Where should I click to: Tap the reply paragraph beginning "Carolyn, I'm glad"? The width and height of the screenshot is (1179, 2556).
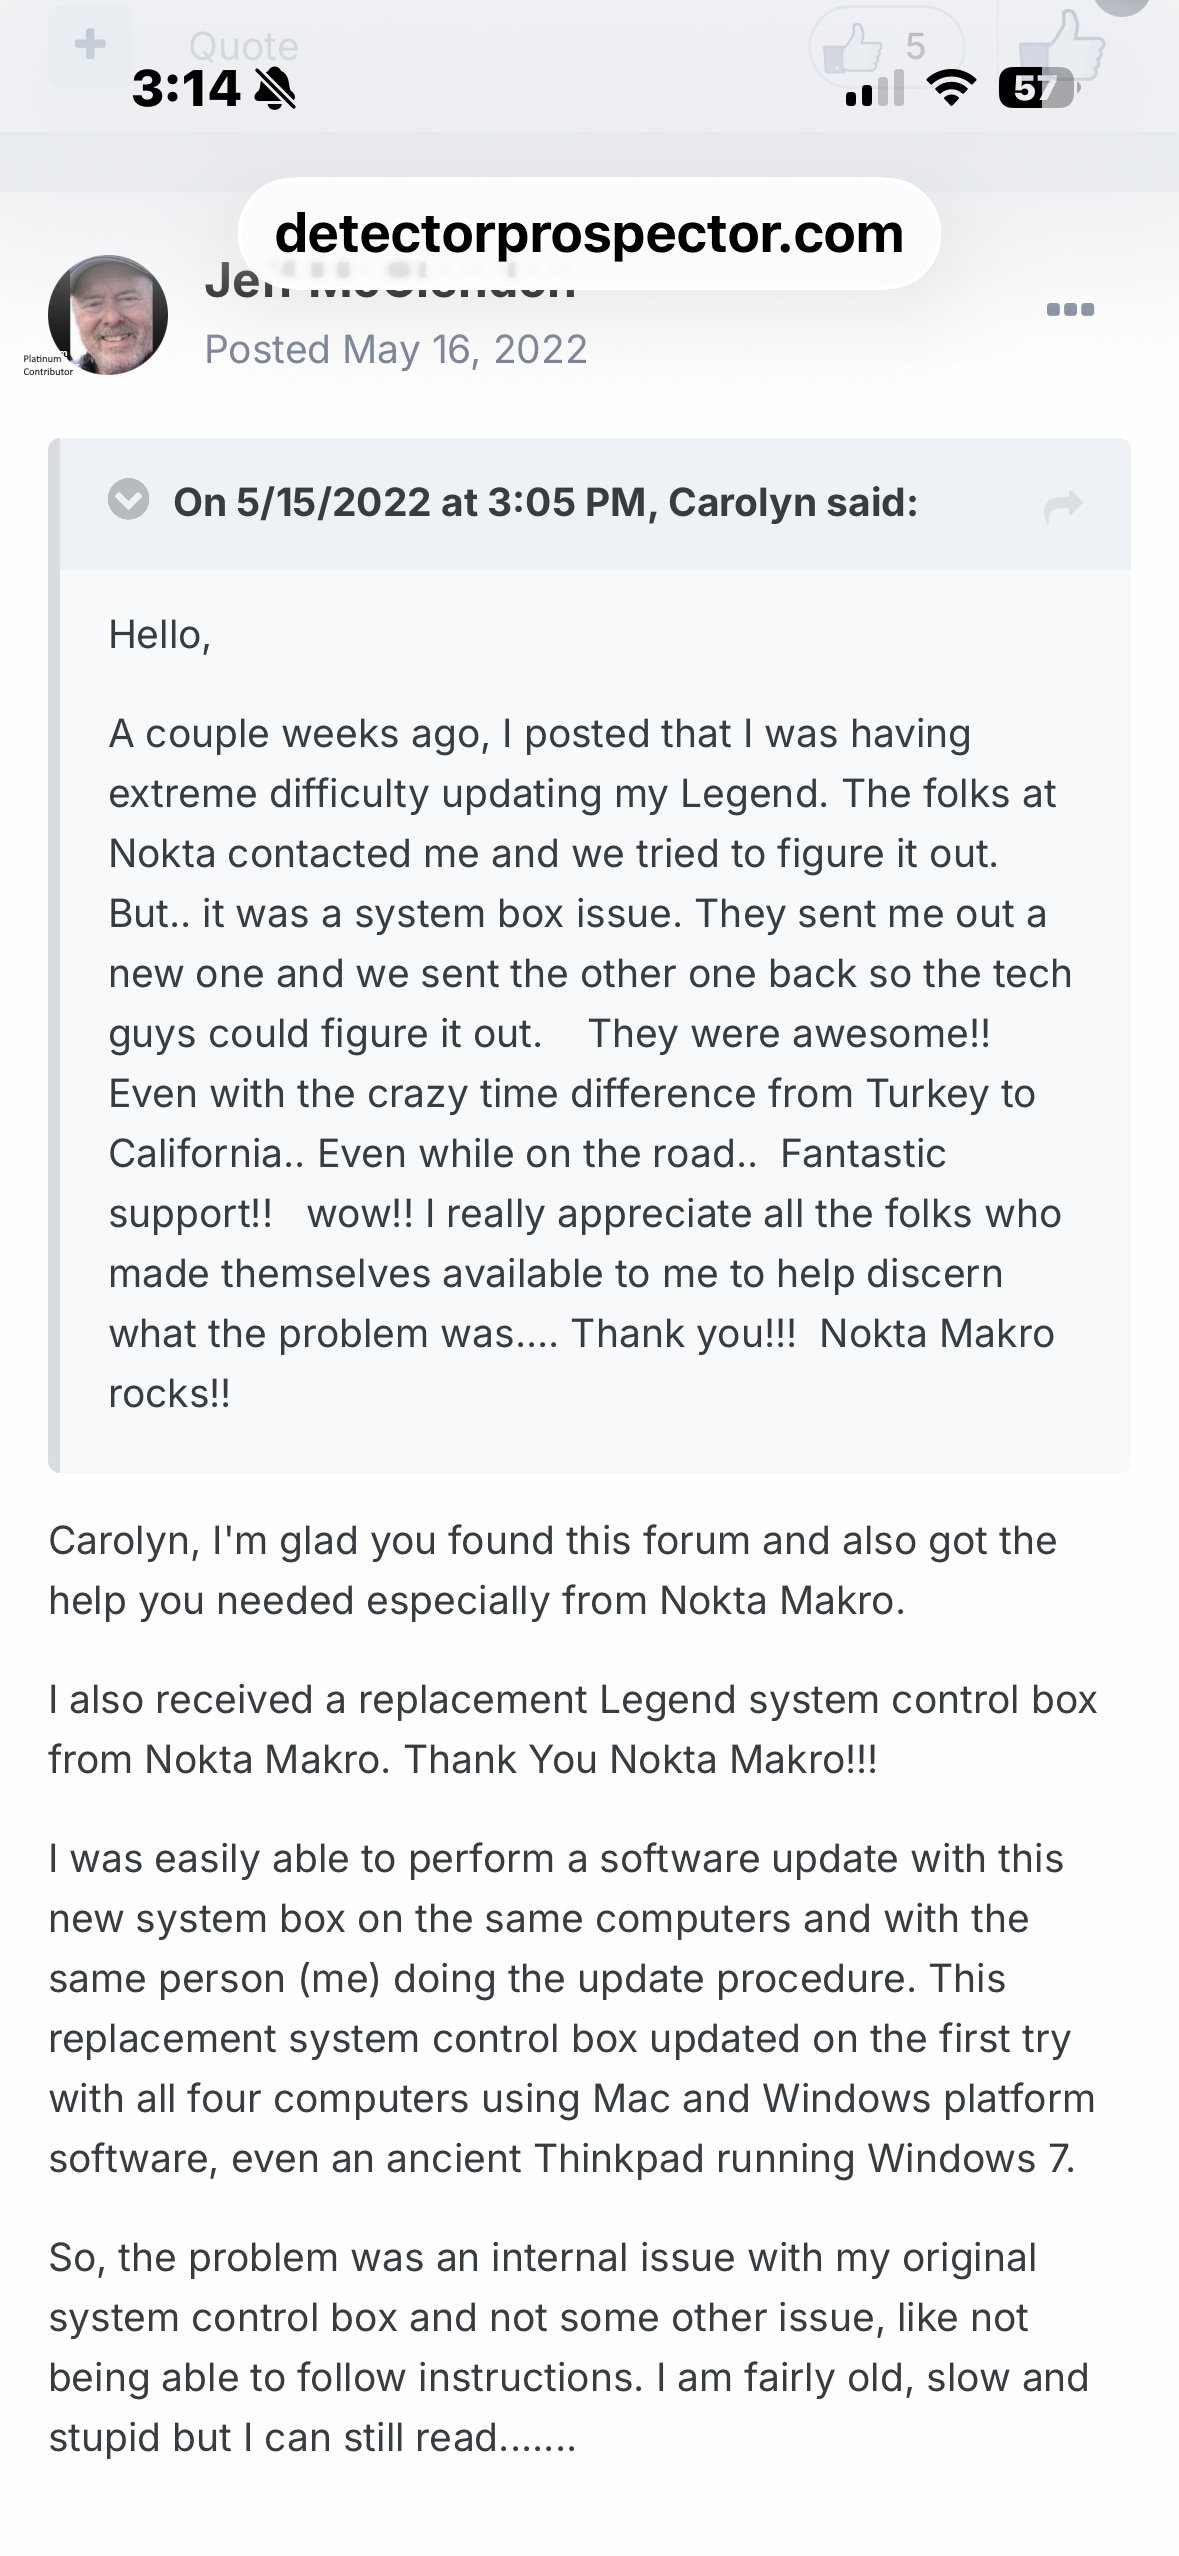(x=552, y=1570)
